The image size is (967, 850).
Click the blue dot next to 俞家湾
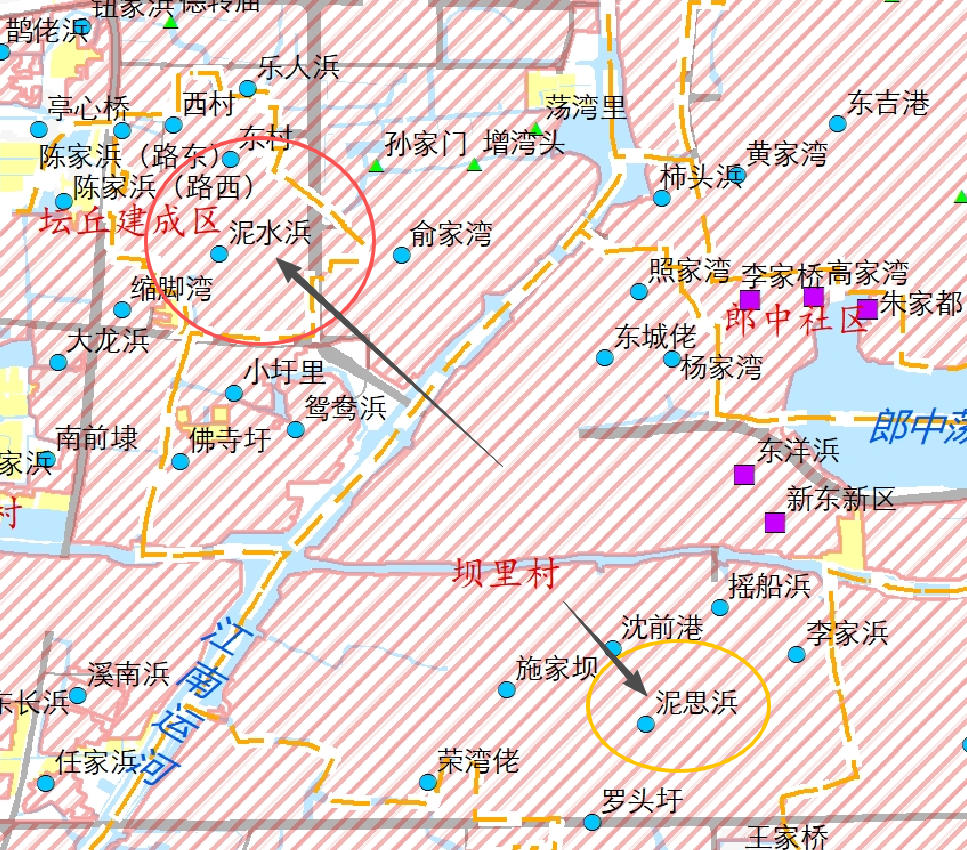click(x=402, y=255)
